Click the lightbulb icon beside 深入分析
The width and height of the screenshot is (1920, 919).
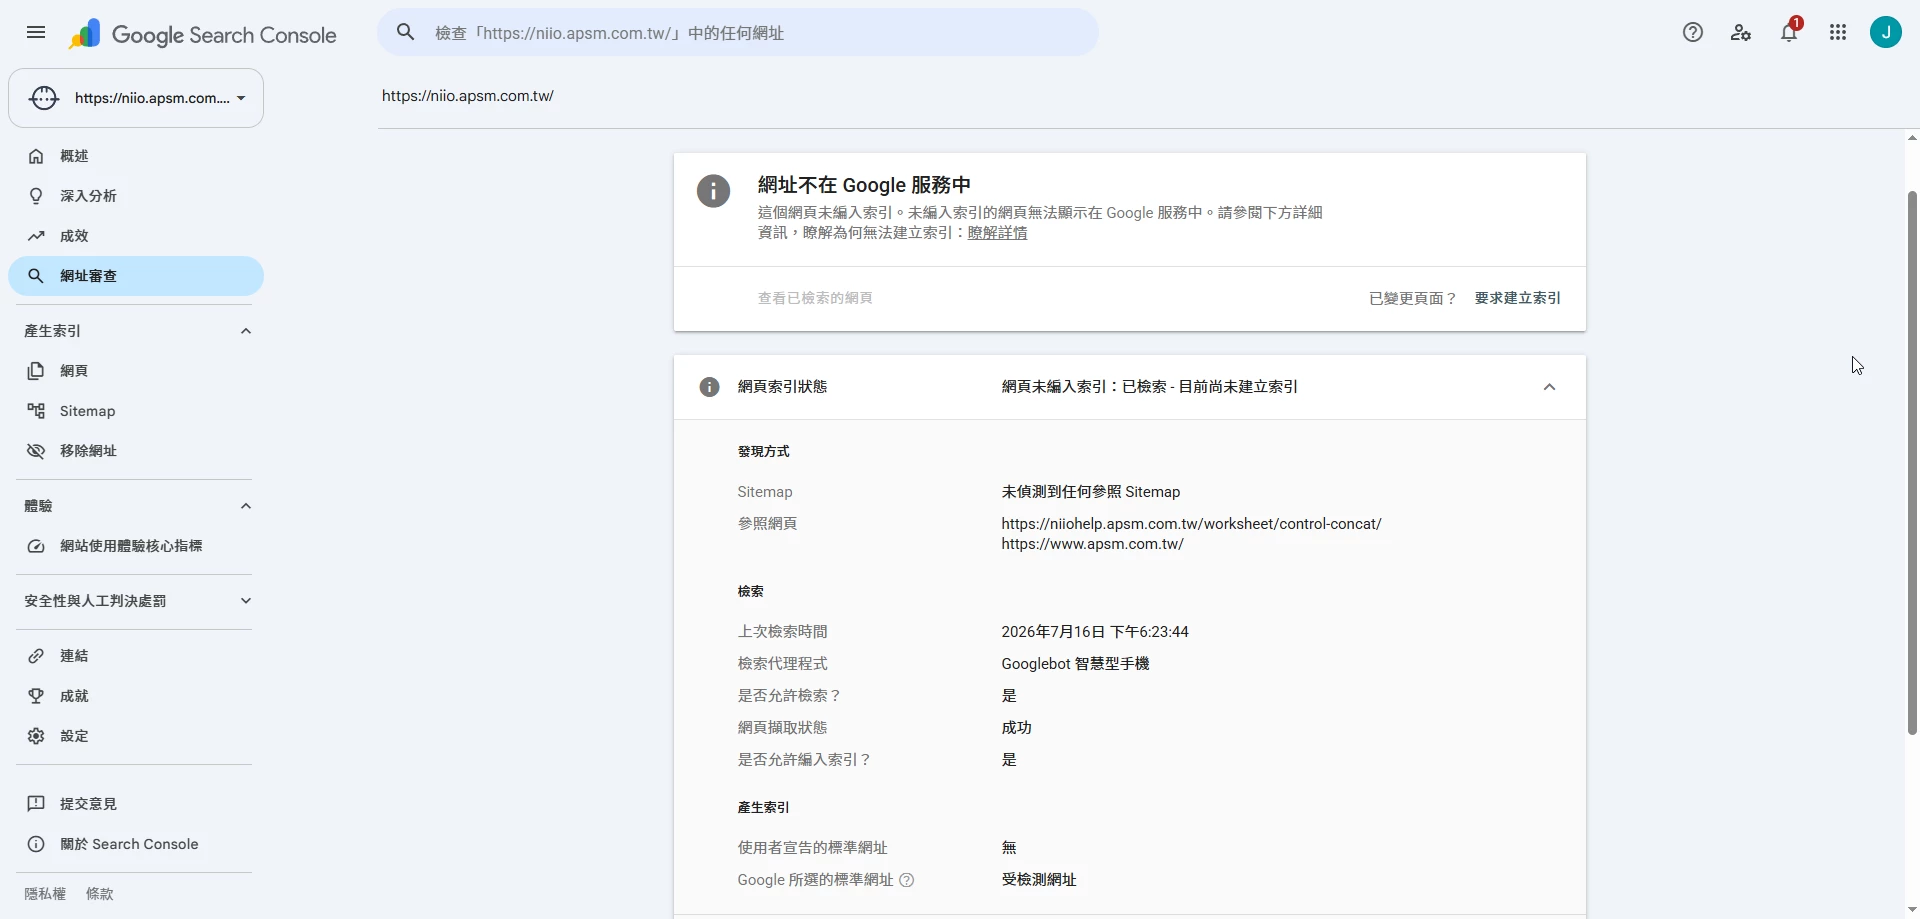[36, 196]
